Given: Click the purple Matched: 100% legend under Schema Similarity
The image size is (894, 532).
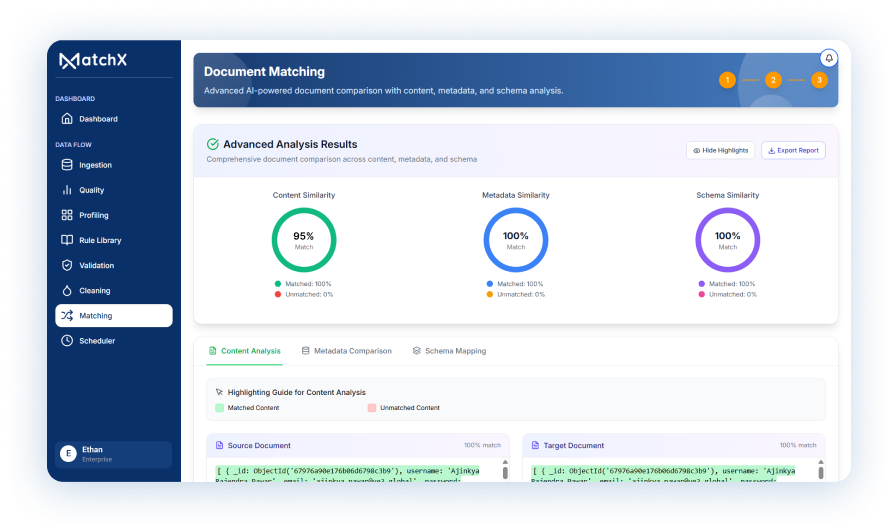Looking at the screenshot, I should pyautogui.click(x=727, y=283).
